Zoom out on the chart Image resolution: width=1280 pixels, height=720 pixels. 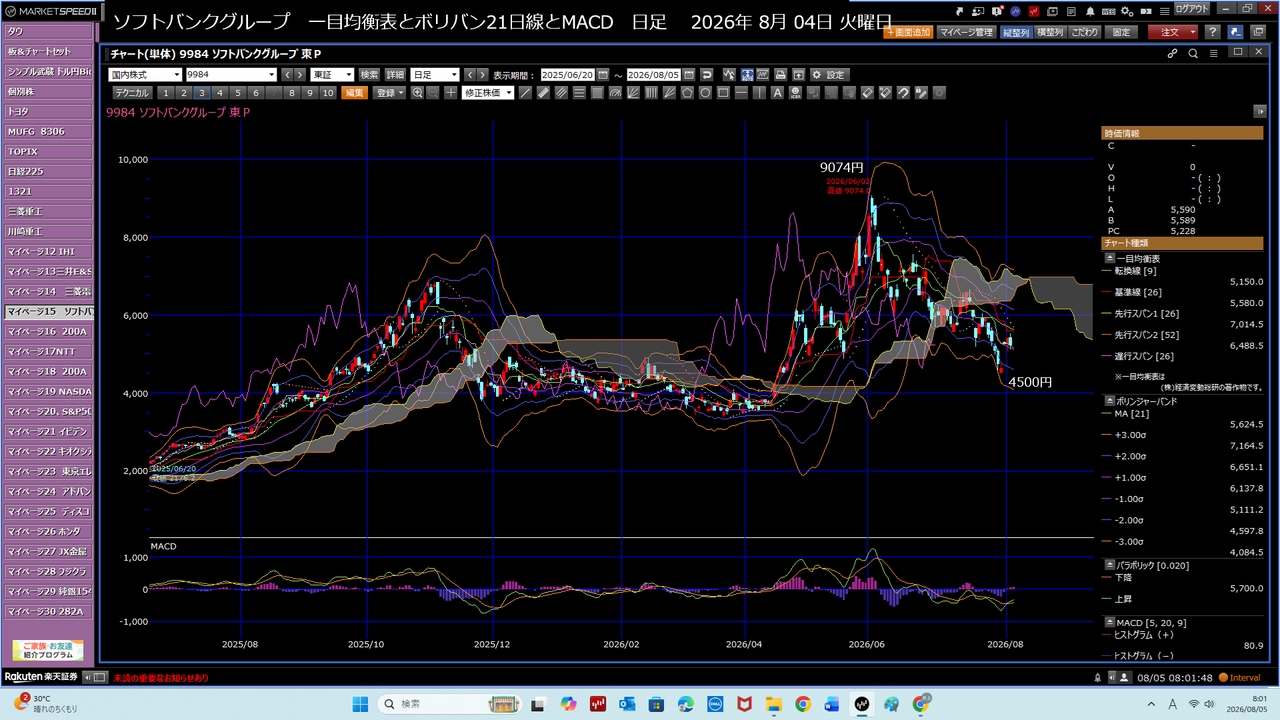(x=433, y=93)
